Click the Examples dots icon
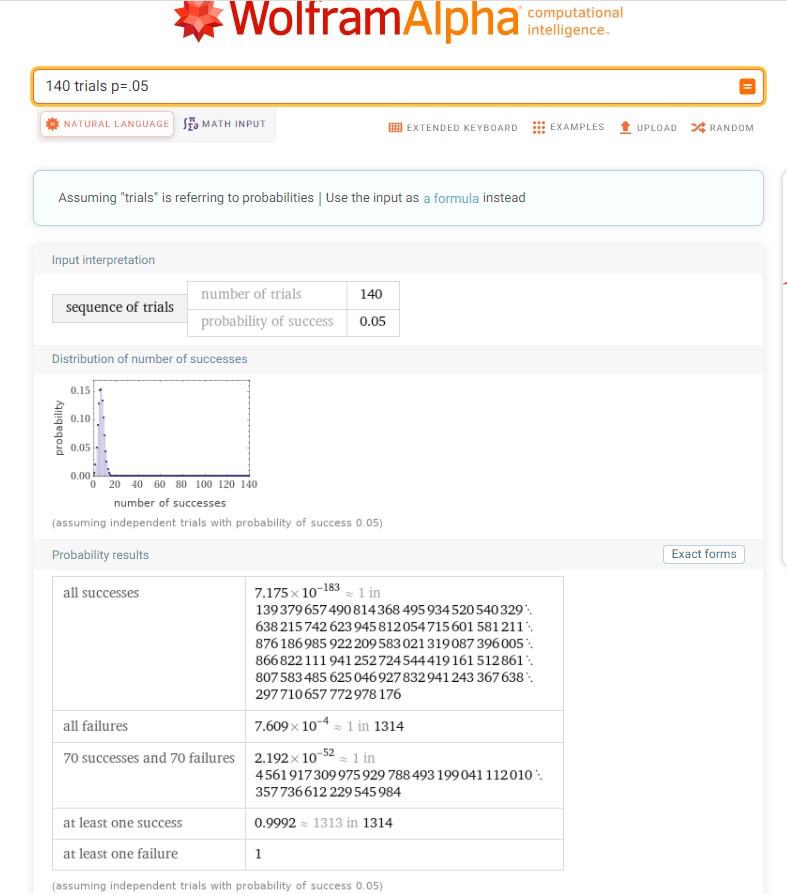The image size is (787, 894). click(538, 127)
